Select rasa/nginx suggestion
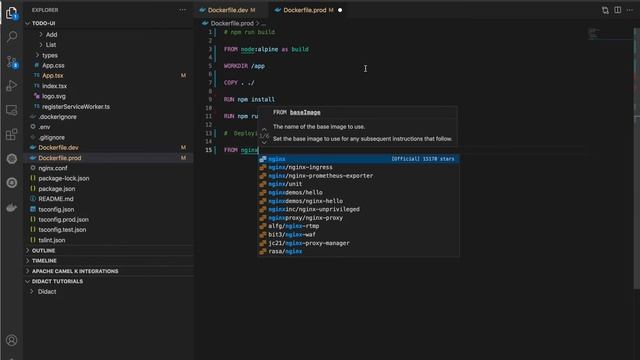Image resolution: width=640 pixels, height=360 pixels. [x=358, y=251]
